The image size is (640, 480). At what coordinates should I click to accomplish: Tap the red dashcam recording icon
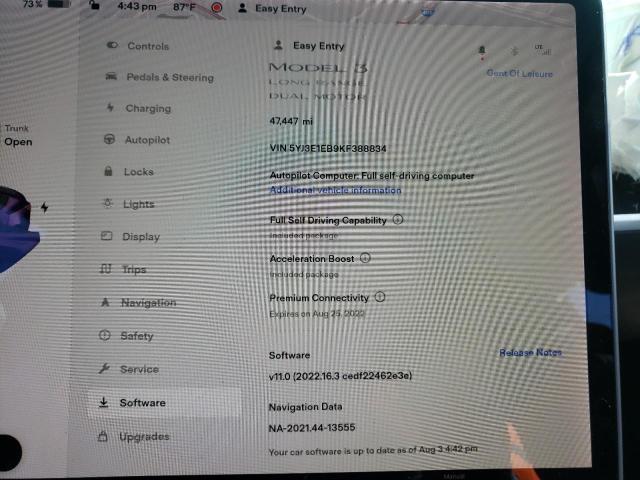point(217,7)
